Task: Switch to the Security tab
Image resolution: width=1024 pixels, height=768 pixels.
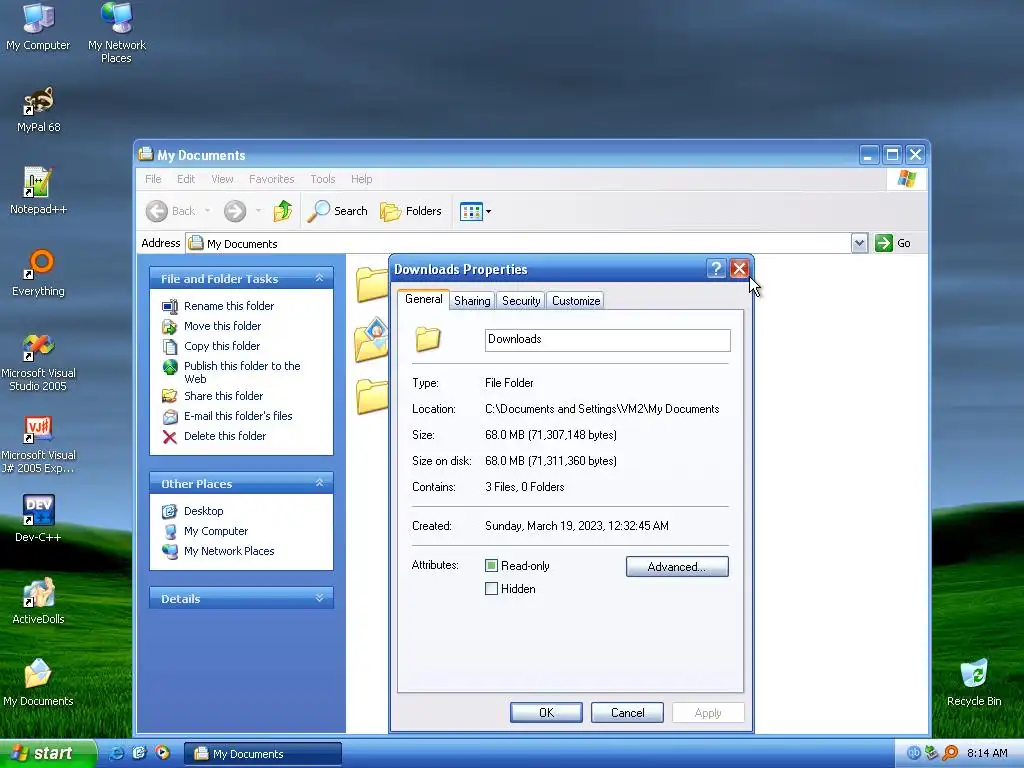Action: [x=520, y=300]
